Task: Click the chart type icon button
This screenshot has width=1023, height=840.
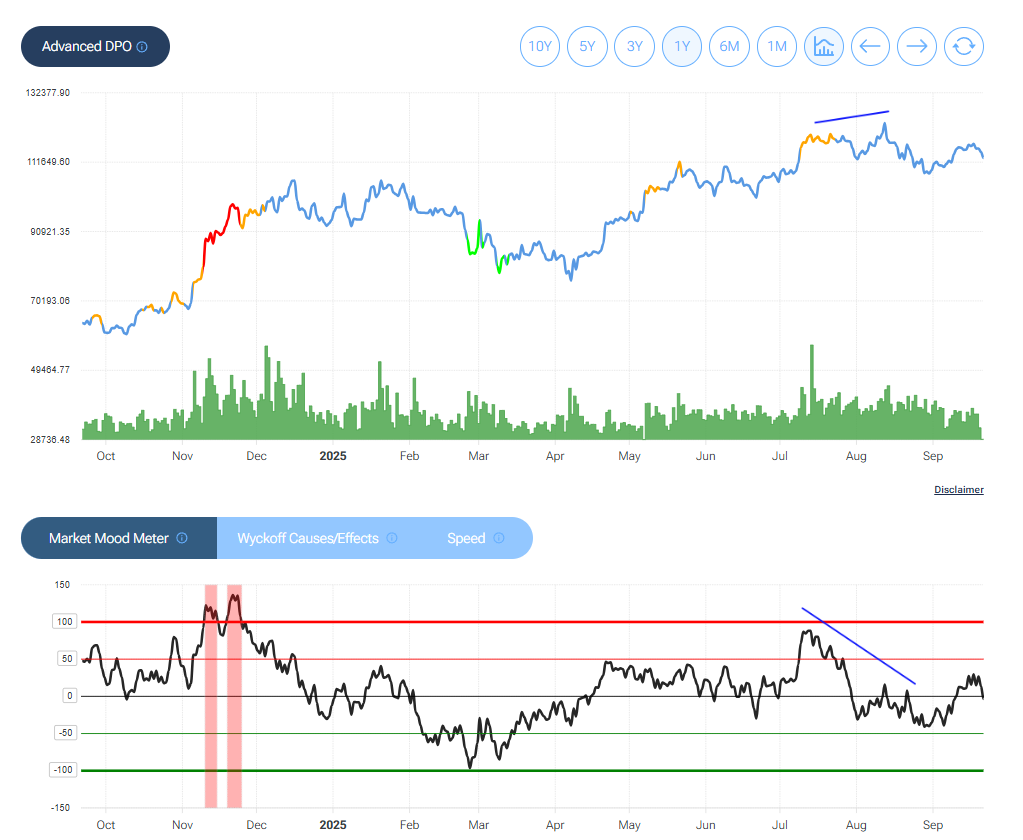Action: (x=824, y=46)
